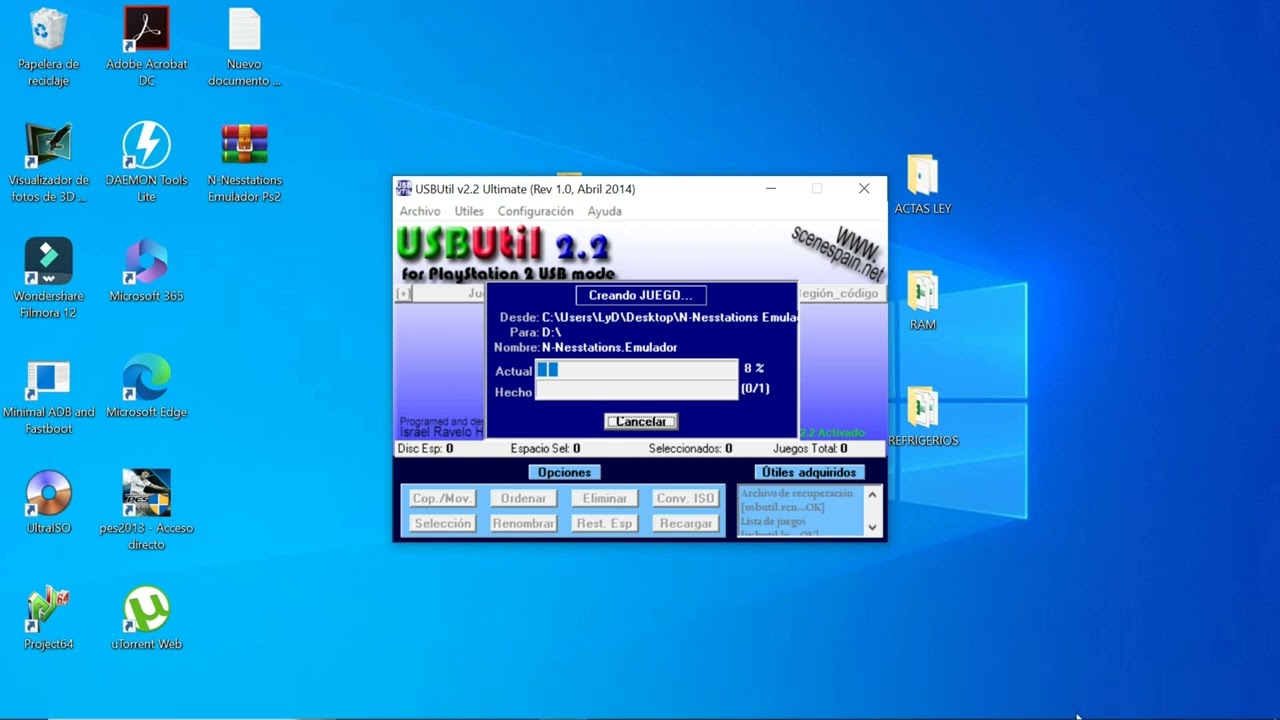Viewport: 1280px width, 720px height.
Task: Minimize the USBUtil window
Action: coord(771,188)
